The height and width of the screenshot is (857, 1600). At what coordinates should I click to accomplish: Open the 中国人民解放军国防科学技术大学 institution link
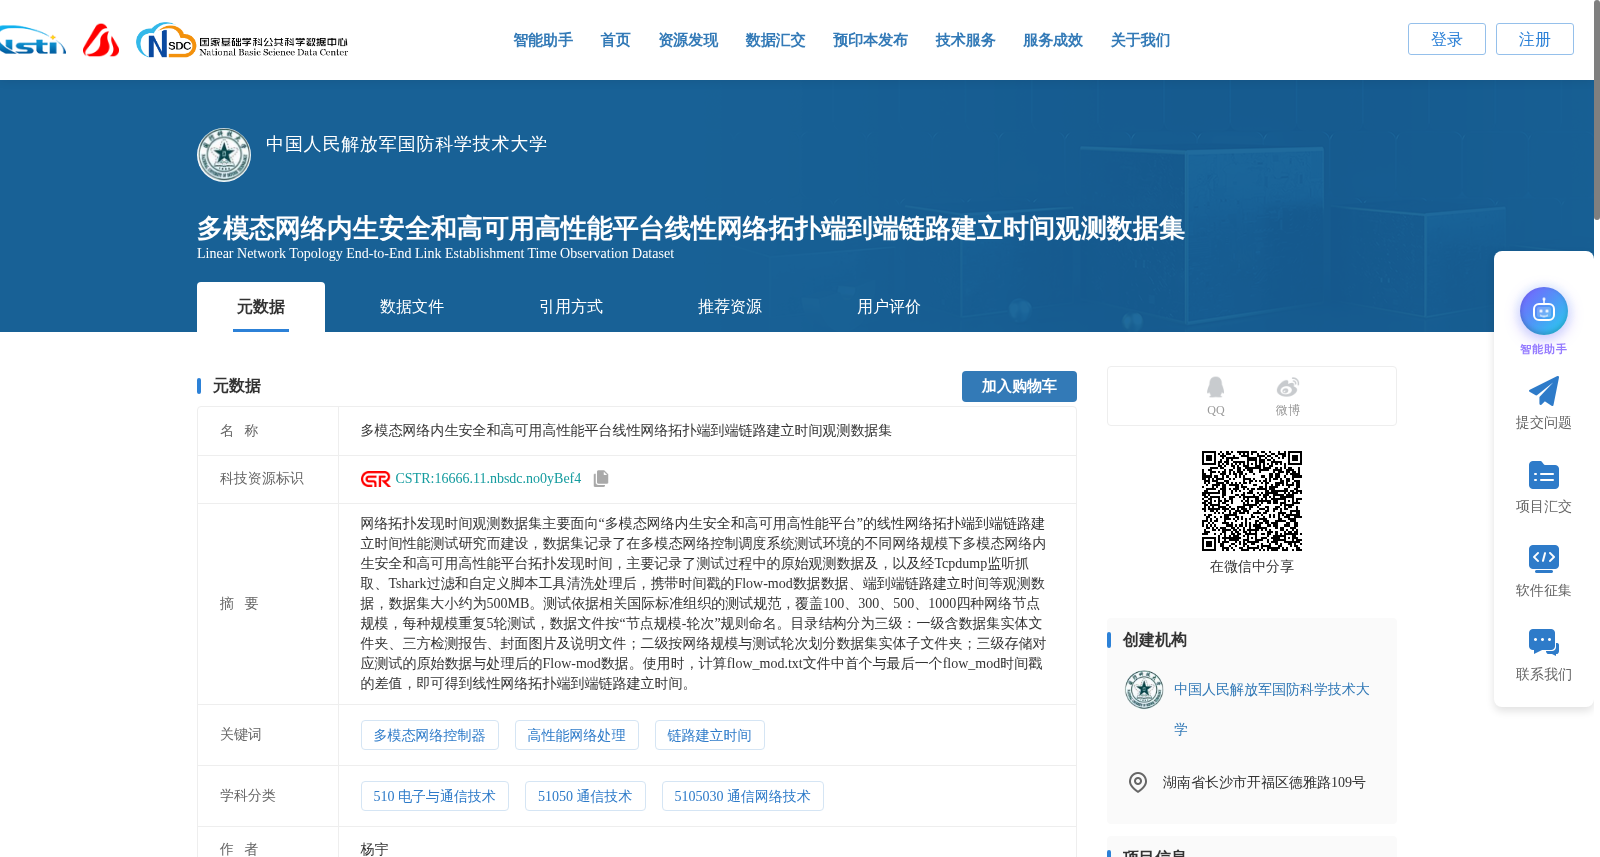(x=1272, y=709)
